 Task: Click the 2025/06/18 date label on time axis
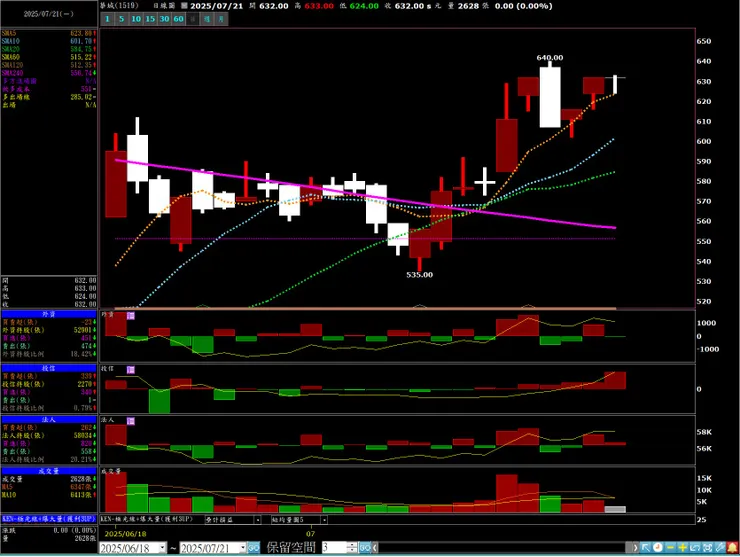pyautogui.click(x=126, y=534)
